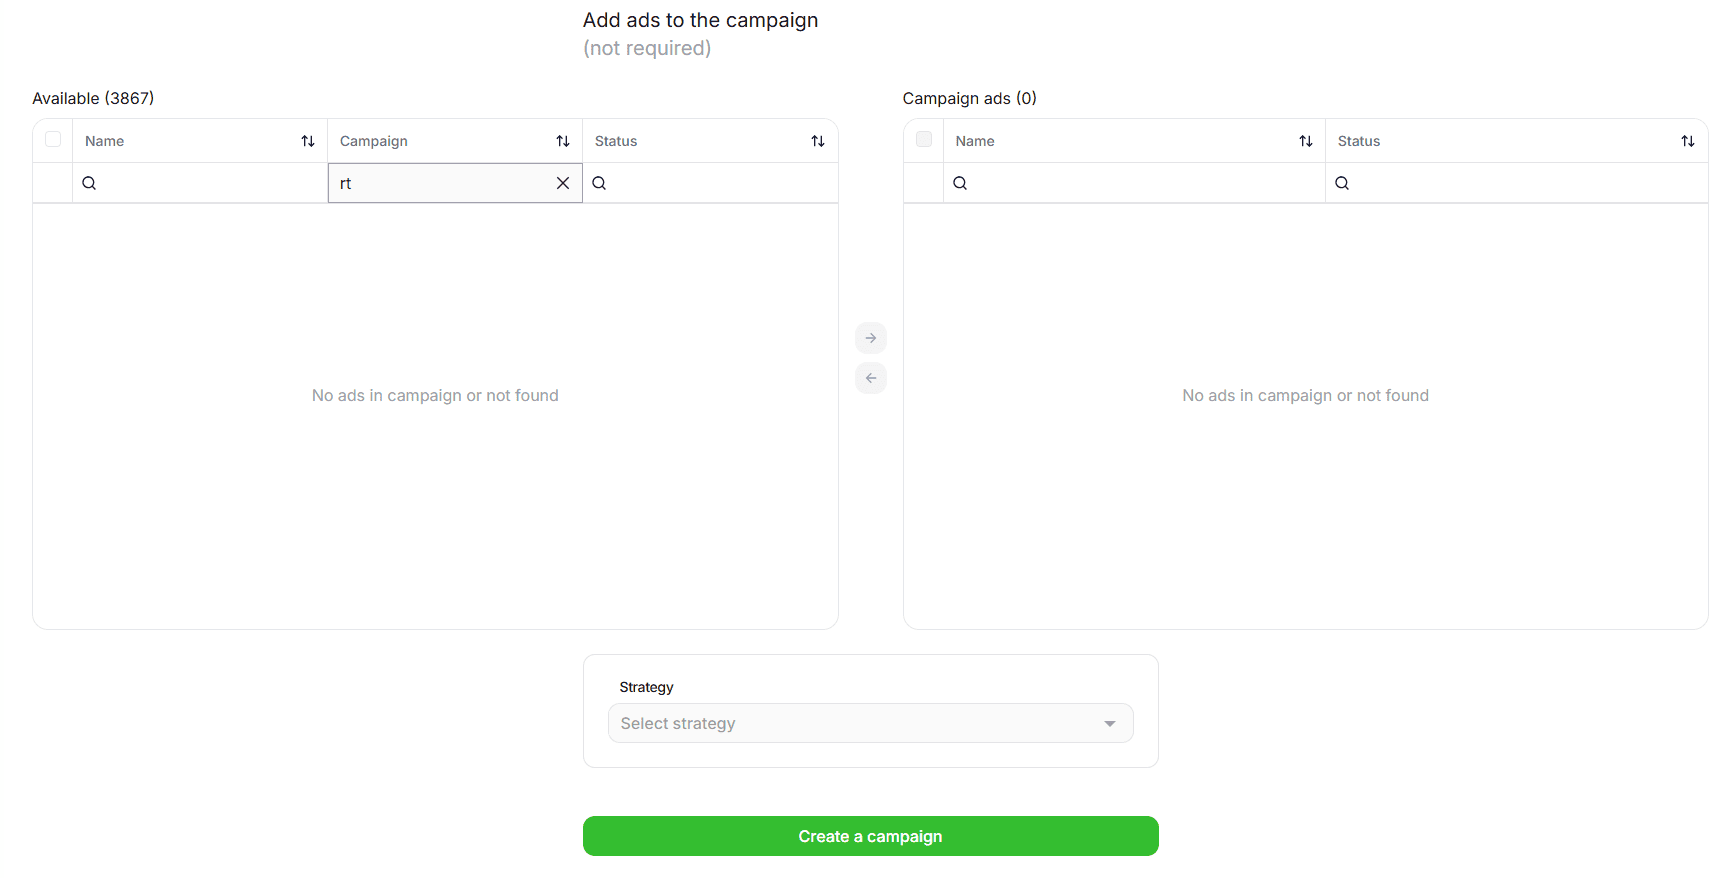The height and width of the screenshot is (878, 1715).
Task: Click the chevron arrow on the strategy selector
Action: click(x=1109, y=723)
